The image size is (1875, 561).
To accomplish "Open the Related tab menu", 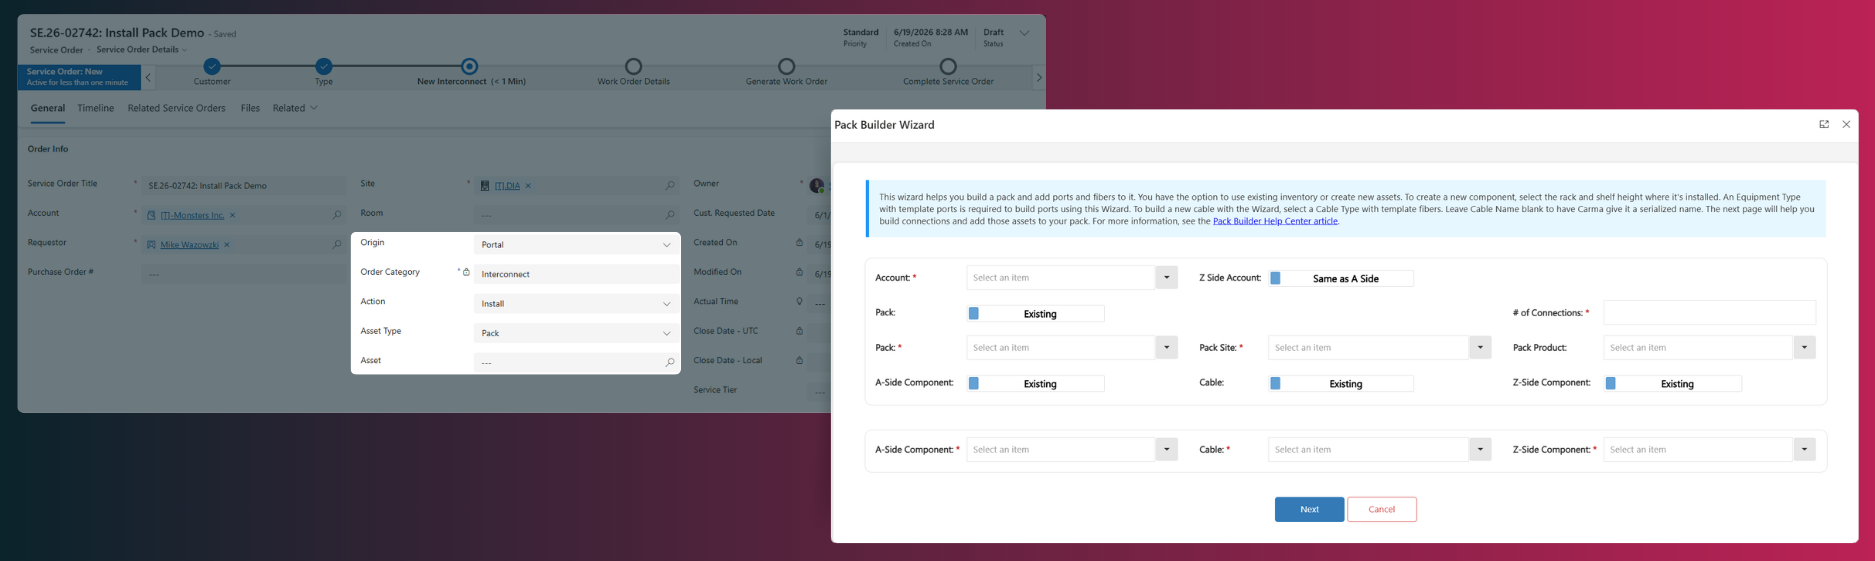I will (295, 108).
